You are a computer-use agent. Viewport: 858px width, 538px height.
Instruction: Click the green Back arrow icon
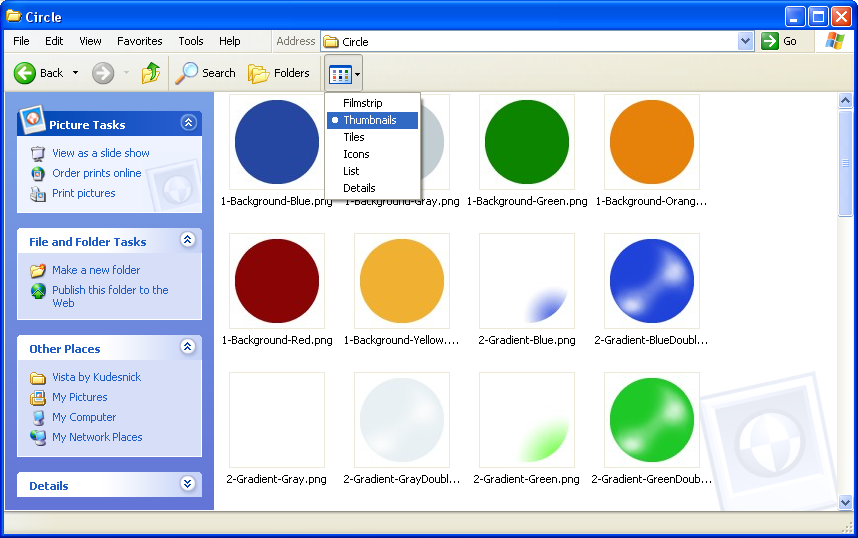coord(25,73)
